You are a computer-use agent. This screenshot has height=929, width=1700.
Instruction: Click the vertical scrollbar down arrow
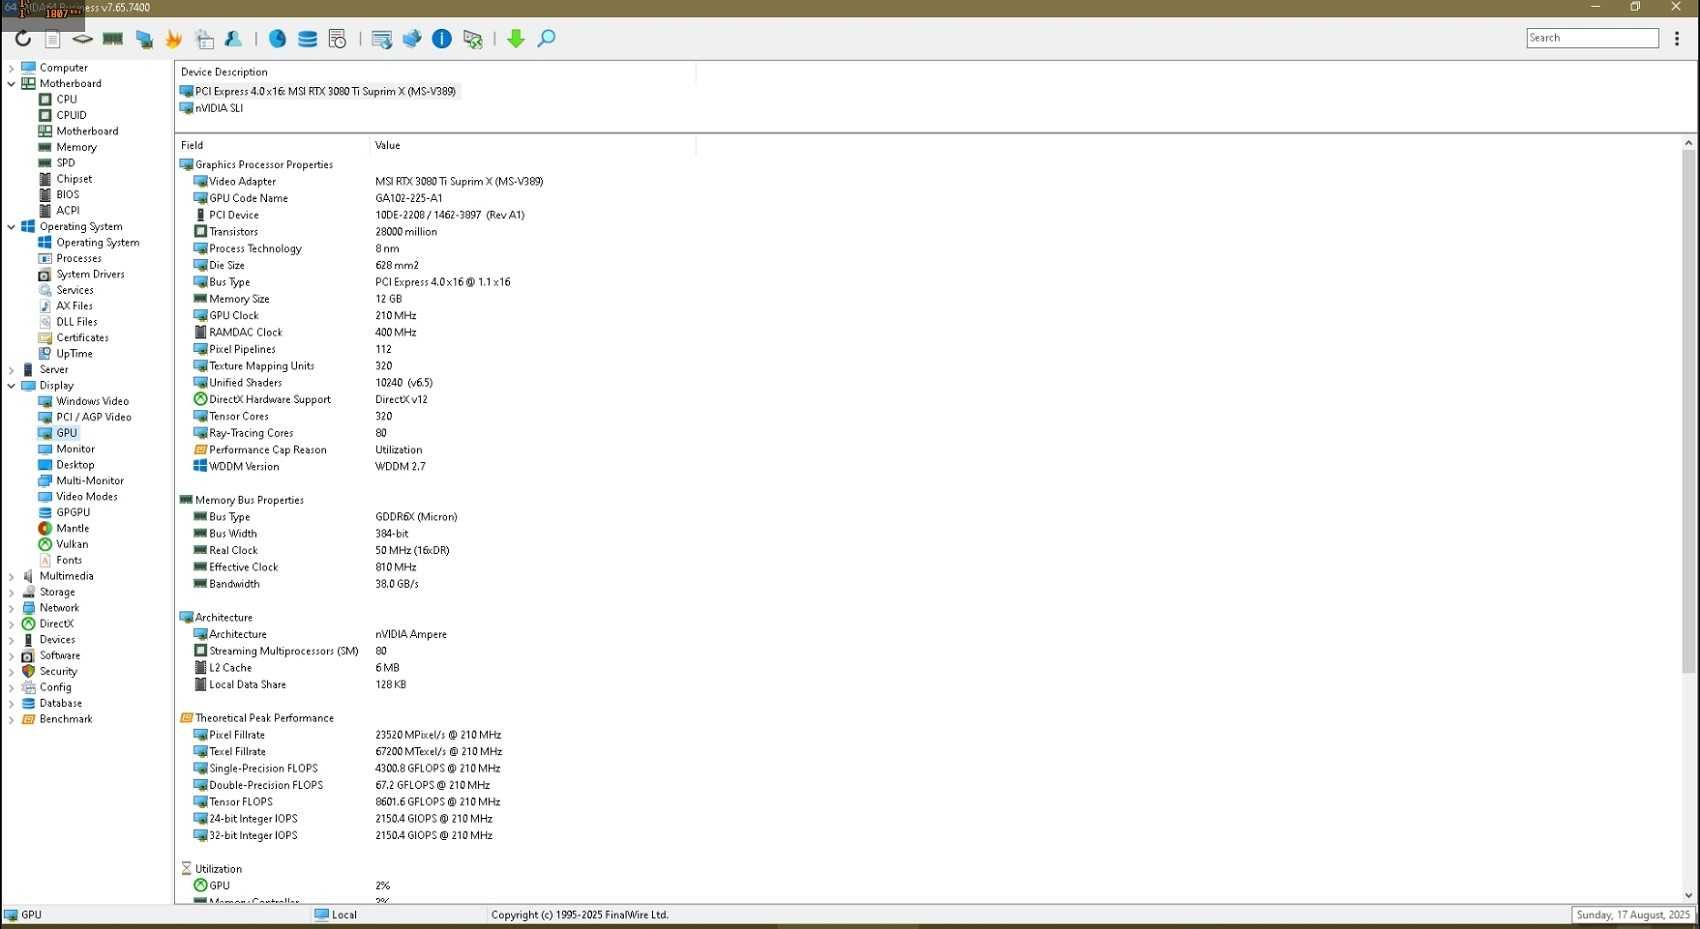tap(1689, 896)
